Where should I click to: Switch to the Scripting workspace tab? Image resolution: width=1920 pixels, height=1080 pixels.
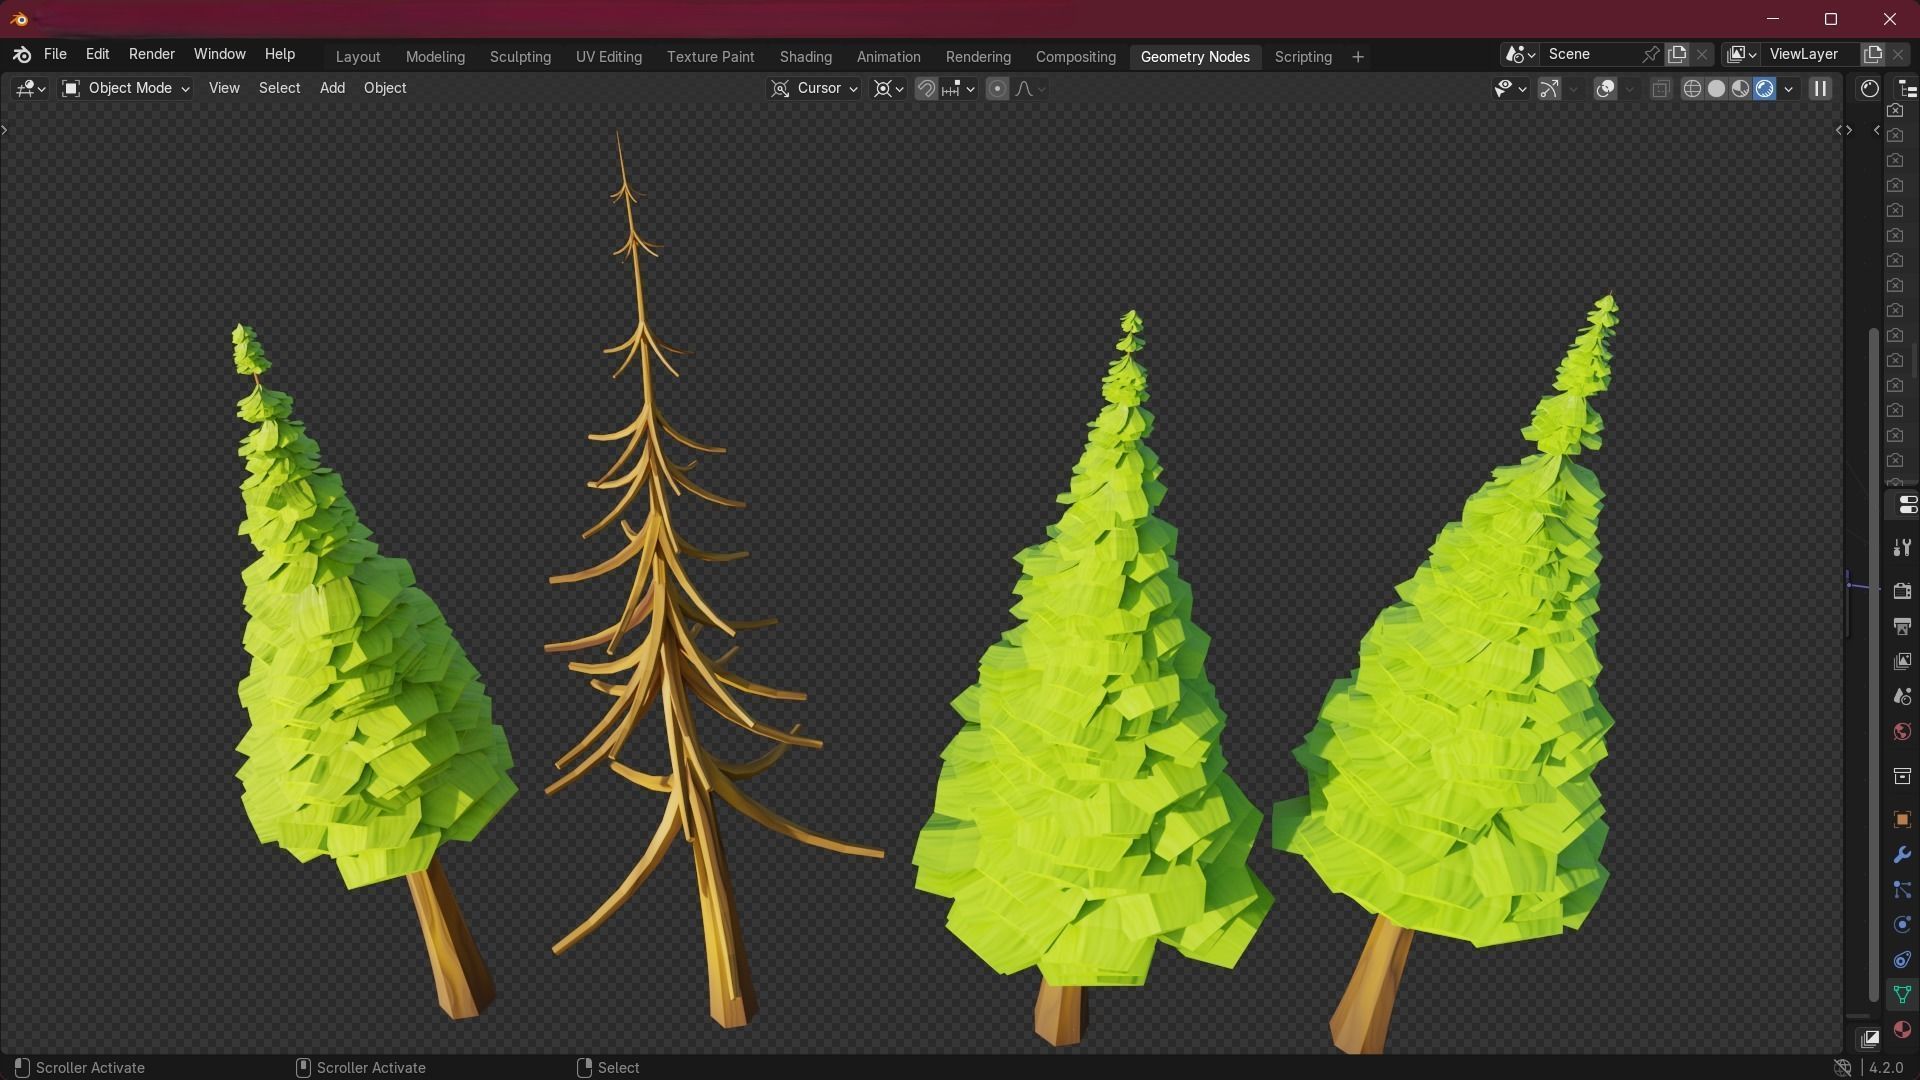tap(1302, 57)
